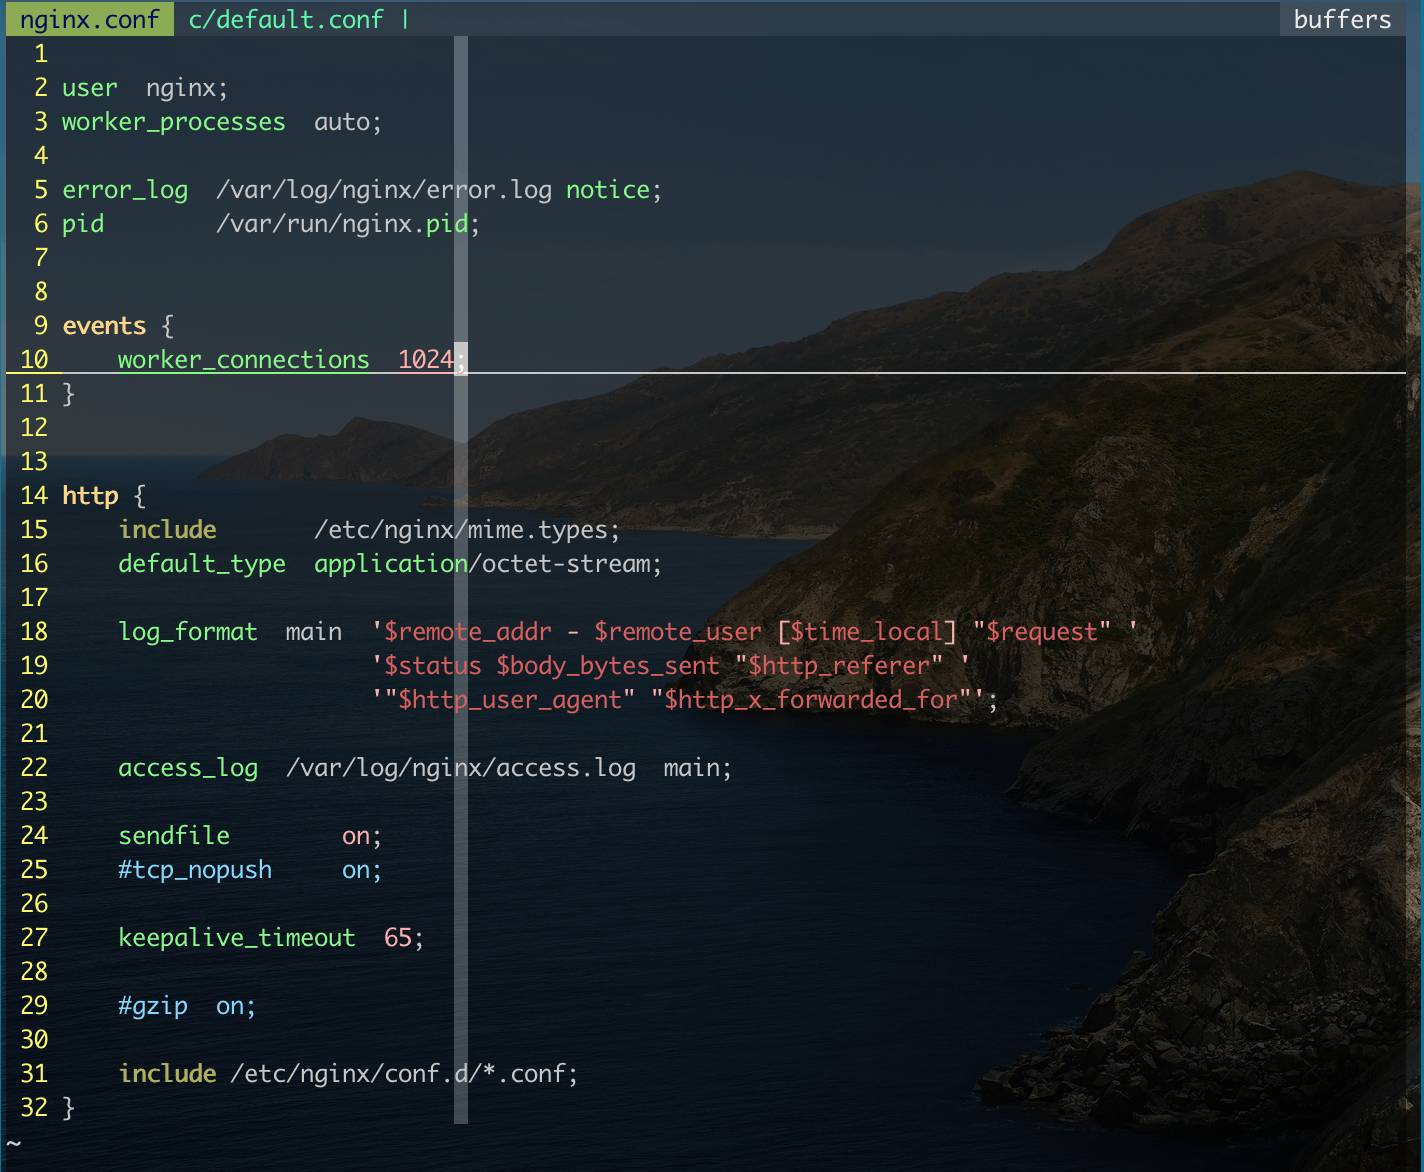Viewport: 1424px width, 1172px height.
Task: Place cursor on "worker_connections"
Action: pos(244,360)
